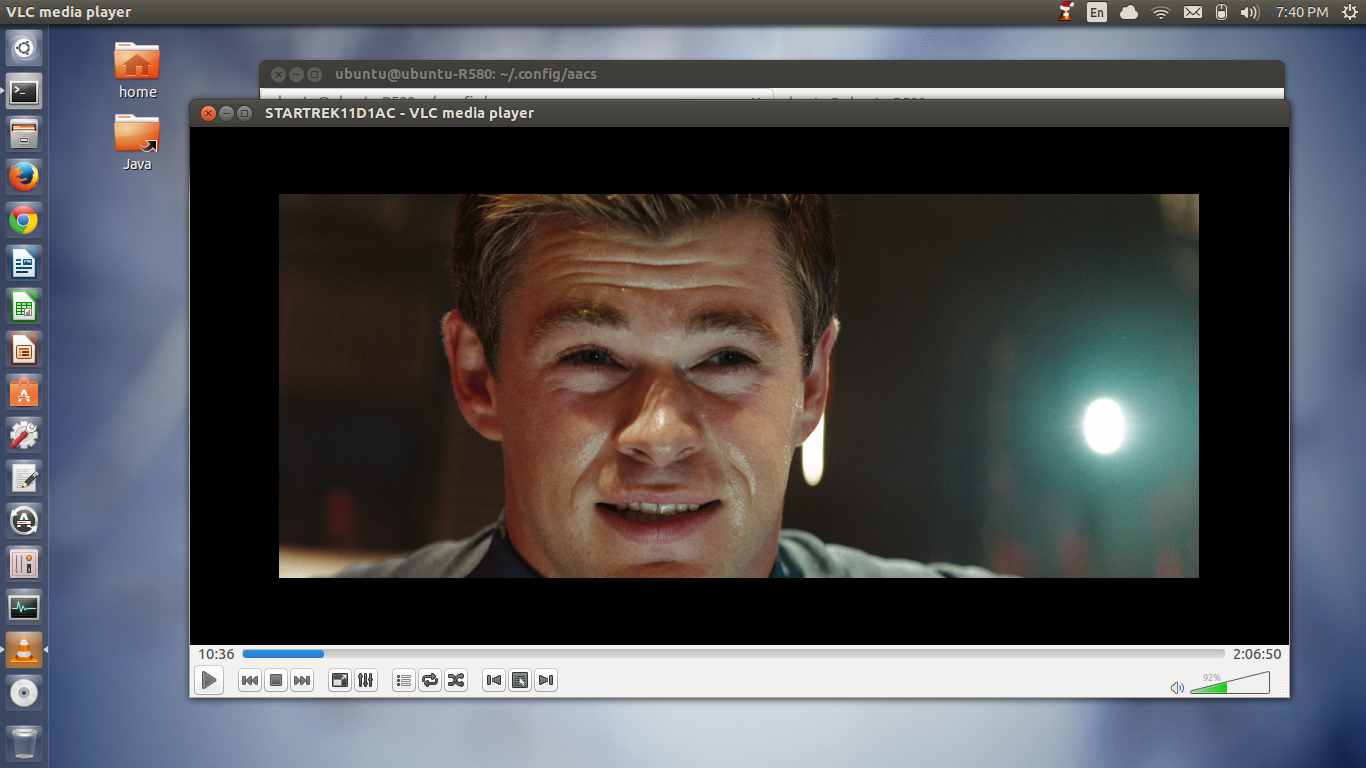Open VLC extended settings equalizer
The image size is (1366, 768).
pyautogui.click(x=366, y=681)
